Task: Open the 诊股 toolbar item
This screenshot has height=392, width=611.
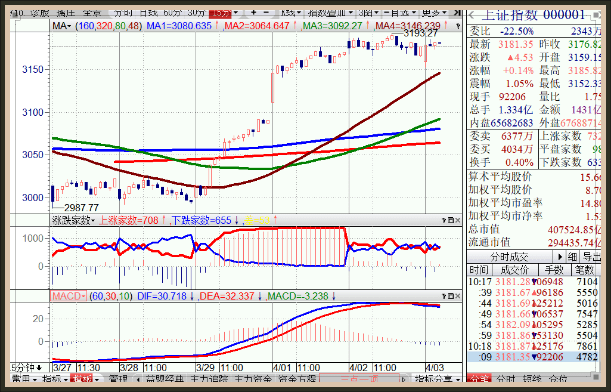Action: click(41, 13)
